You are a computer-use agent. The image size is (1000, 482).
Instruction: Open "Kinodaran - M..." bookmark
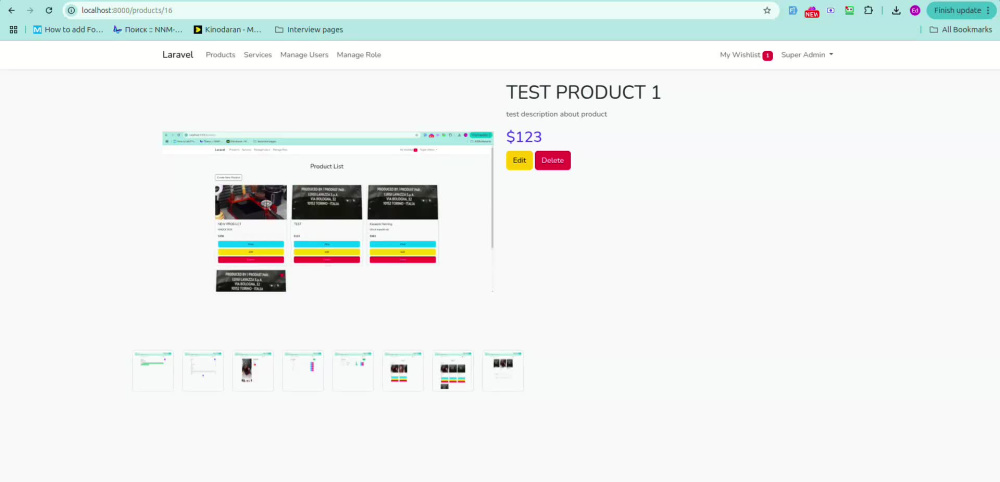(x=228, y=29)
